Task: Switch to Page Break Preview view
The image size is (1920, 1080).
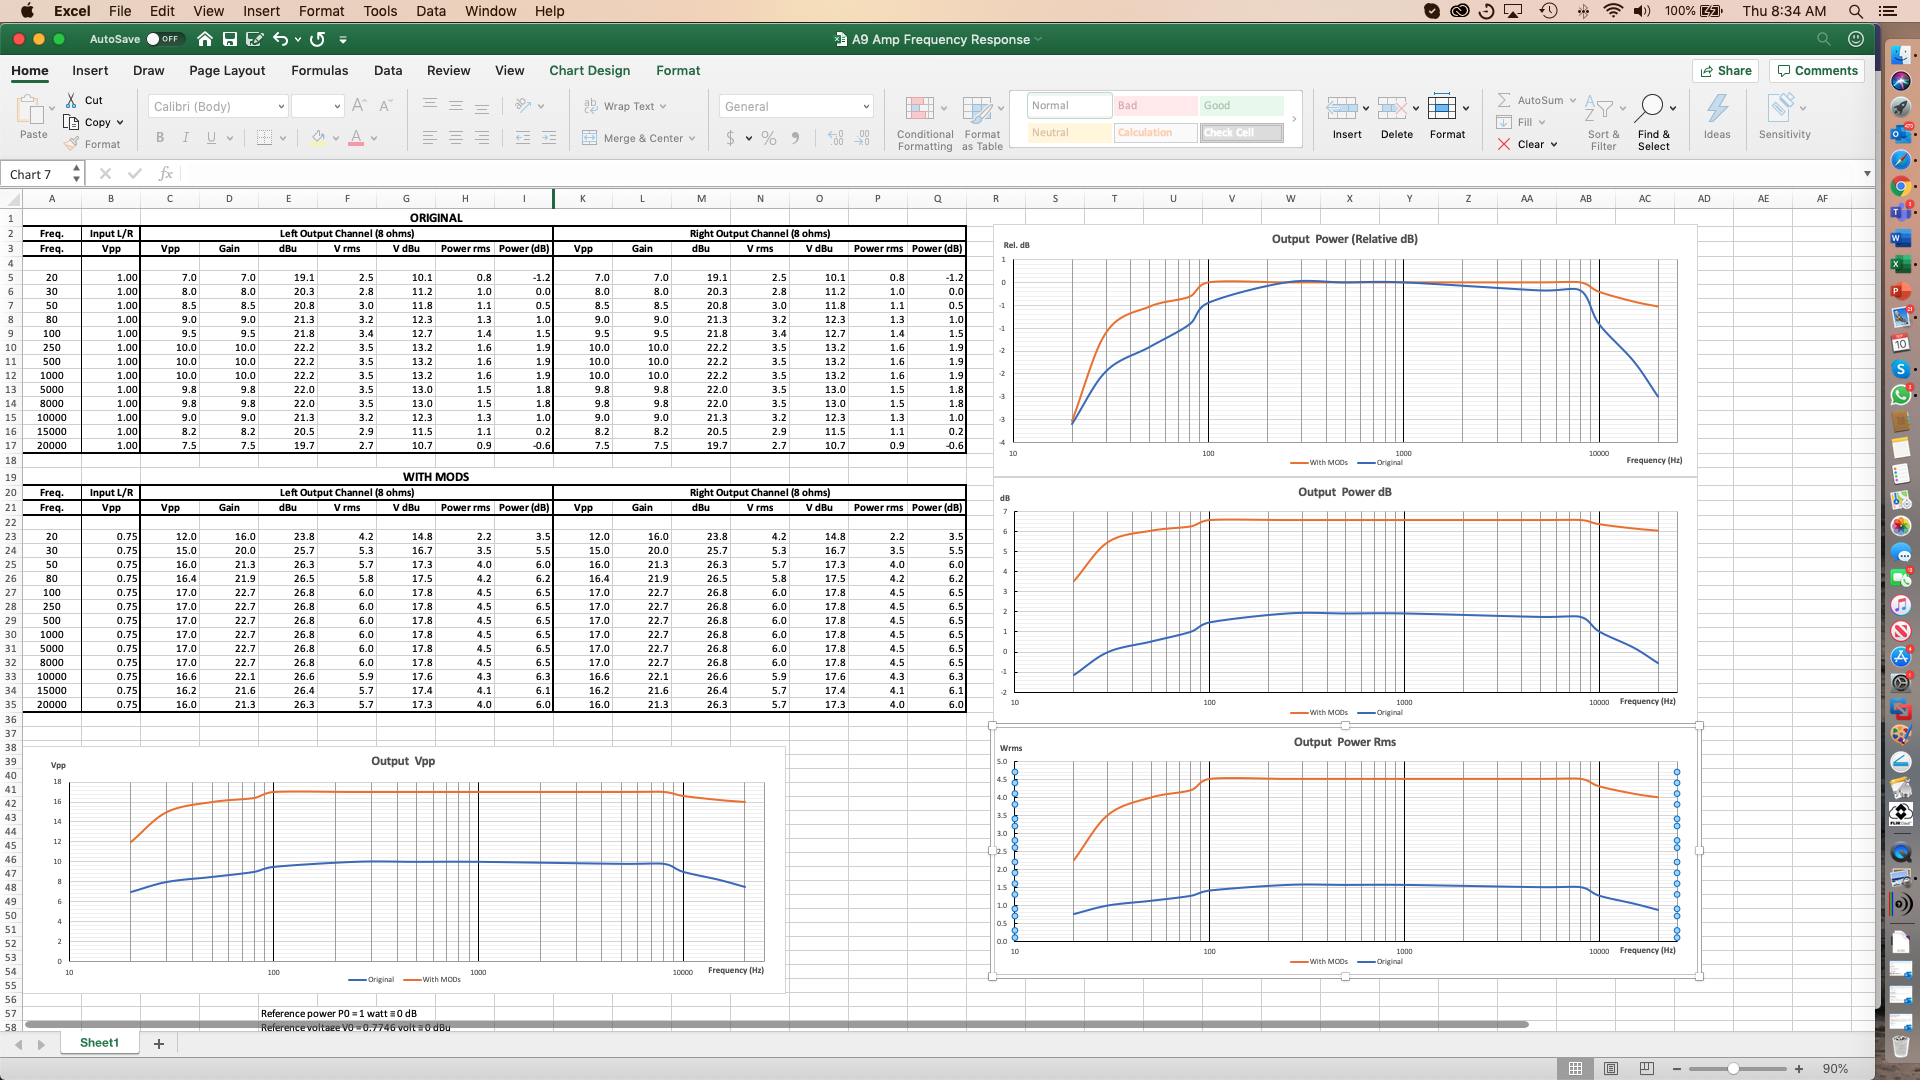Action: (1647, 1068)
